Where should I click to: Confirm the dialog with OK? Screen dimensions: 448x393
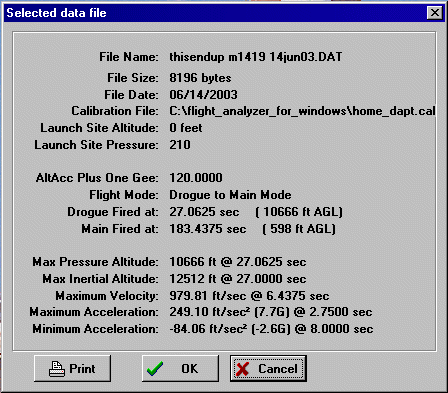coord(180,368)
